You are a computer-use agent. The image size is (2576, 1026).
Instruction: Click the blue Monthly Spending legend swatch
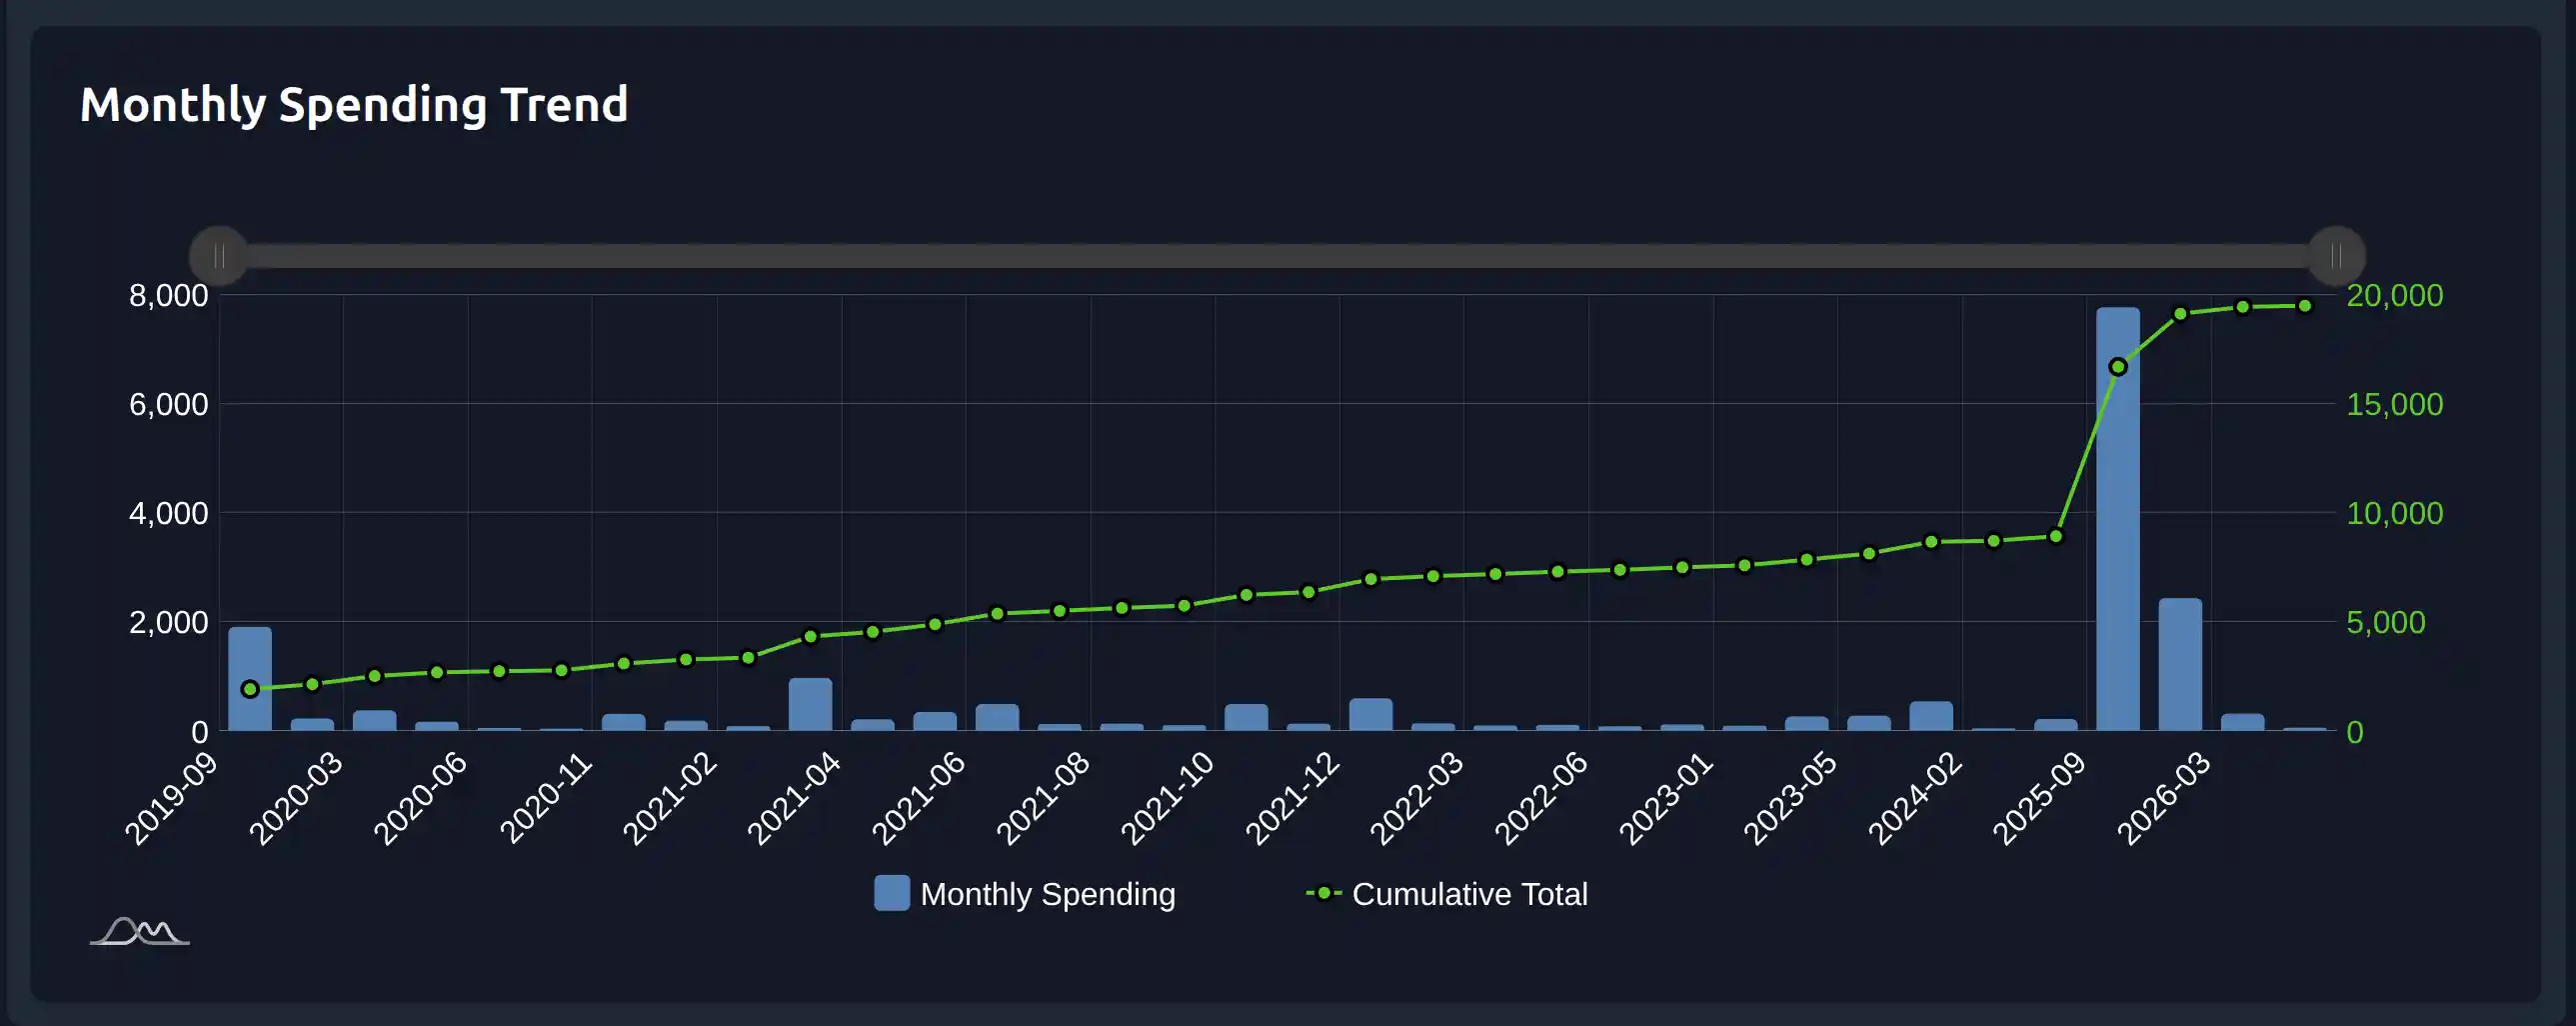(x=891, y=893)
